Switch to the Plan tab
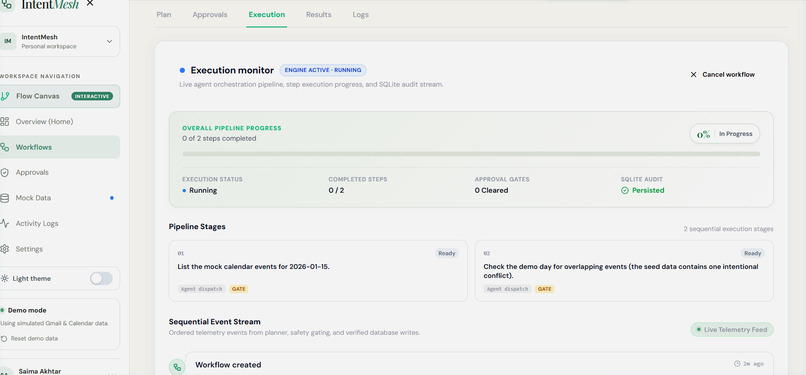The width and height of the screenshot is (806, 375). (163, 14)
